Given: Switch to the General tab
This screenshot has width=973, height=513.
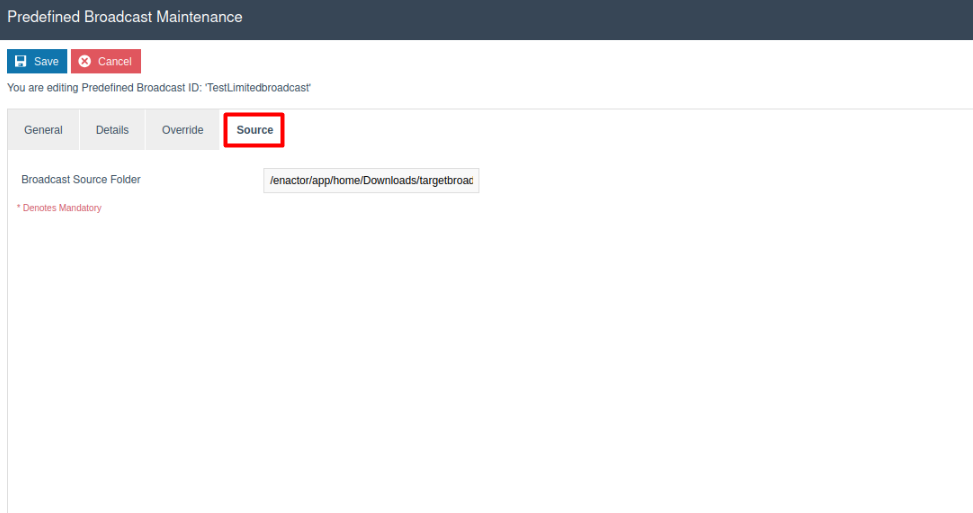Looking at the screenshot, I should [x=43, y=130].
